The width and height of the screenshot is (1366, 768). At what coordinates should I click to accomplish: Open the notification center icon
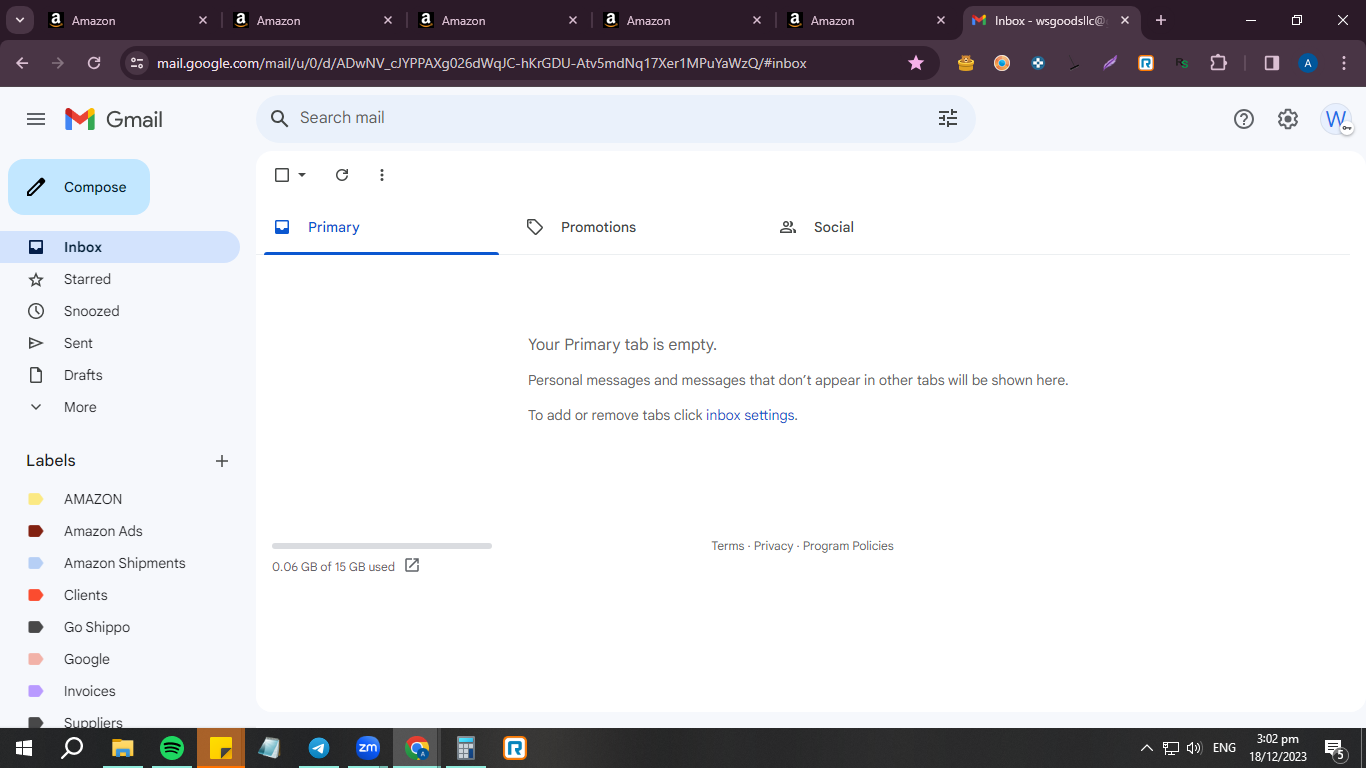pyautogui.click(x=1334, y=748)
